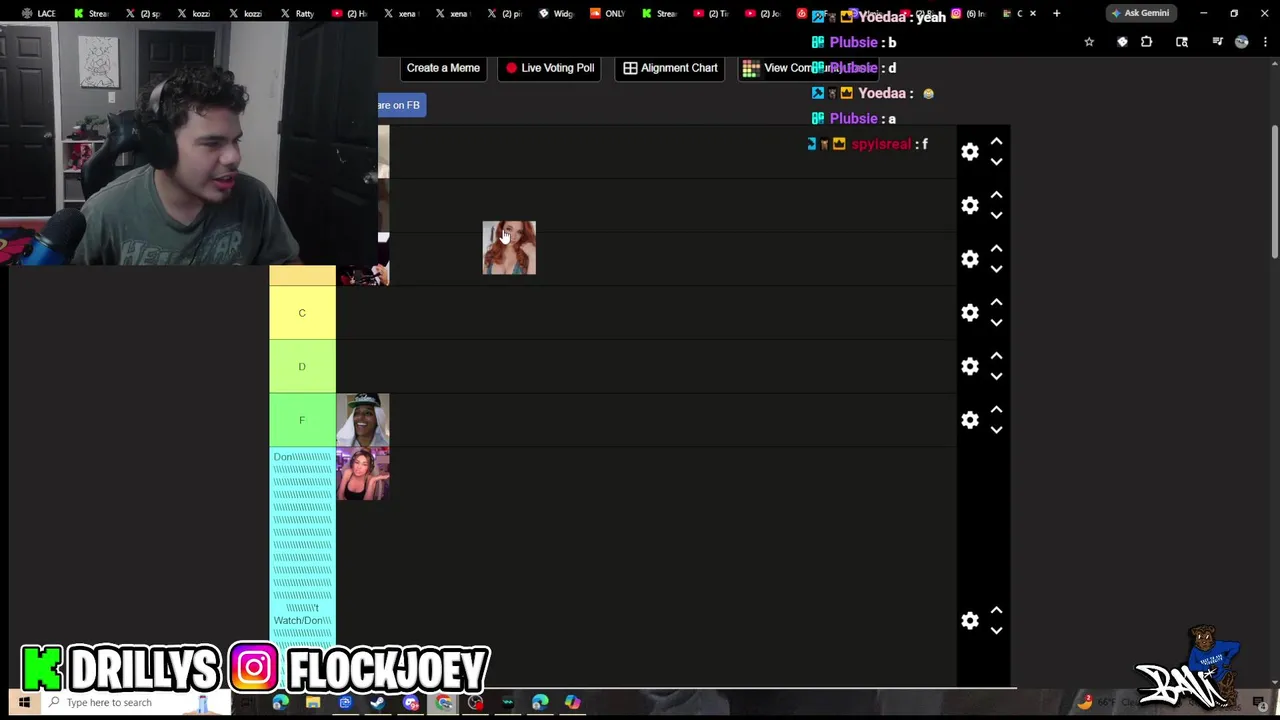Click the green F tier label
The image size is (1280, 720).
(x=302, y=420)
